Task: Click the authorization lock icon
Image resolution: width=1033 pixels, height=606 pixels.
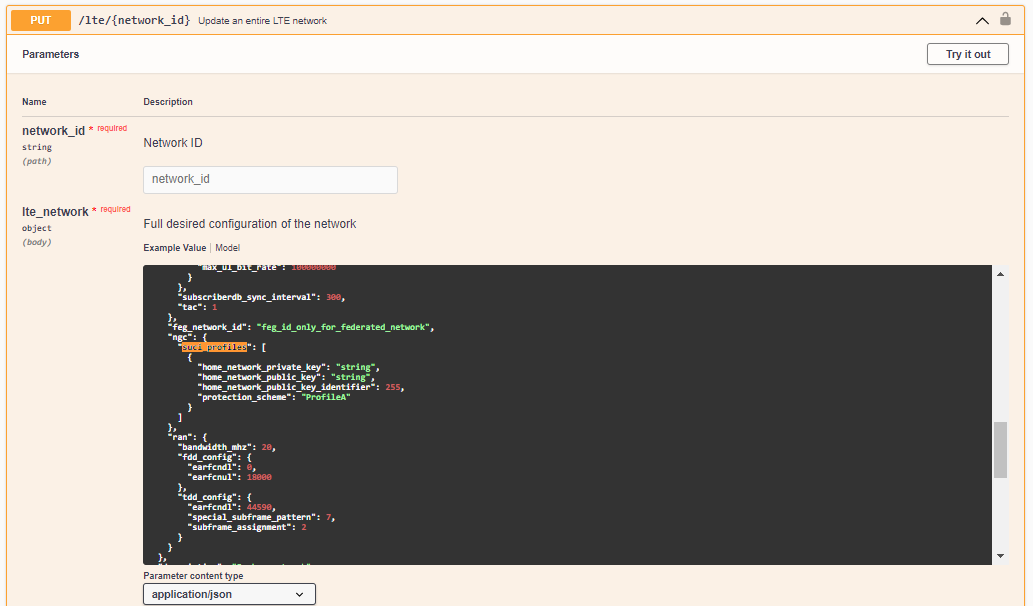Action: click(x=1005, y=19)
